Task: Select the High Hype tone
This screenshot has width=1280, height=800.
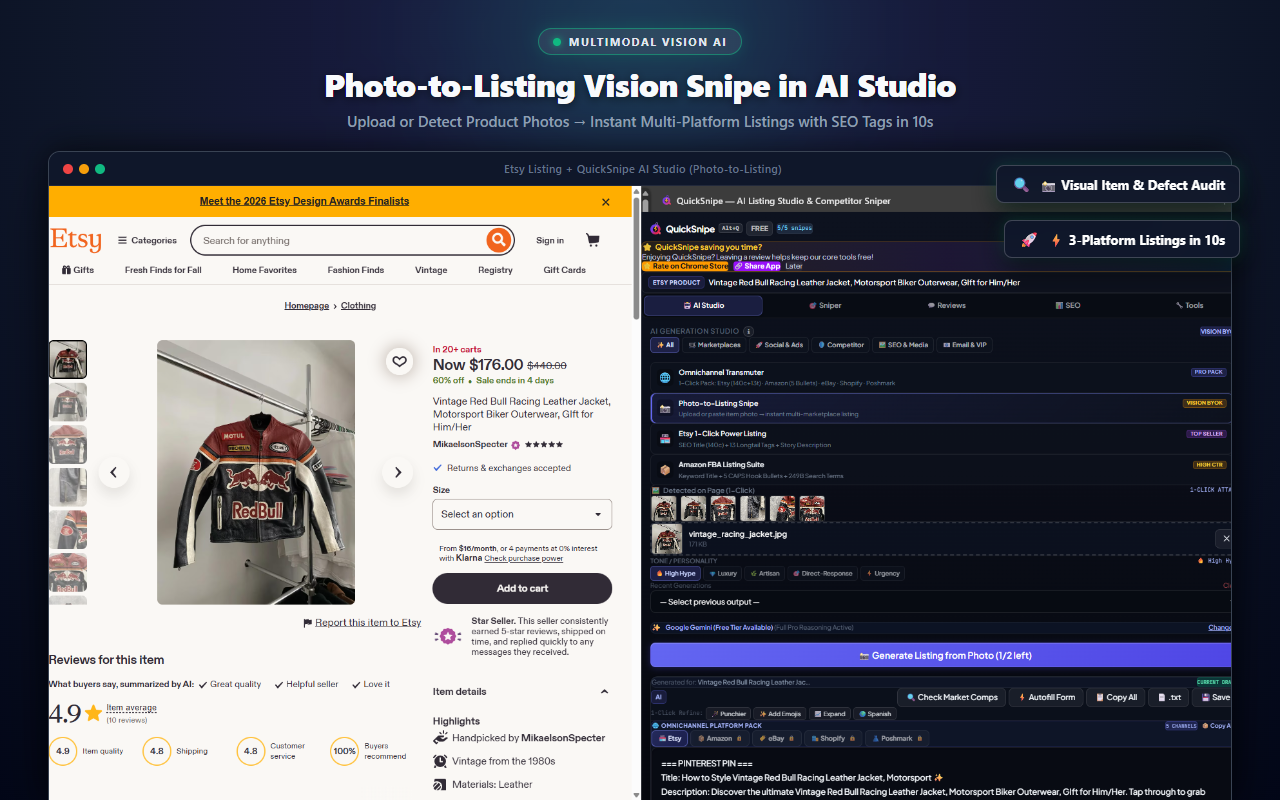Action: point(675,573)
